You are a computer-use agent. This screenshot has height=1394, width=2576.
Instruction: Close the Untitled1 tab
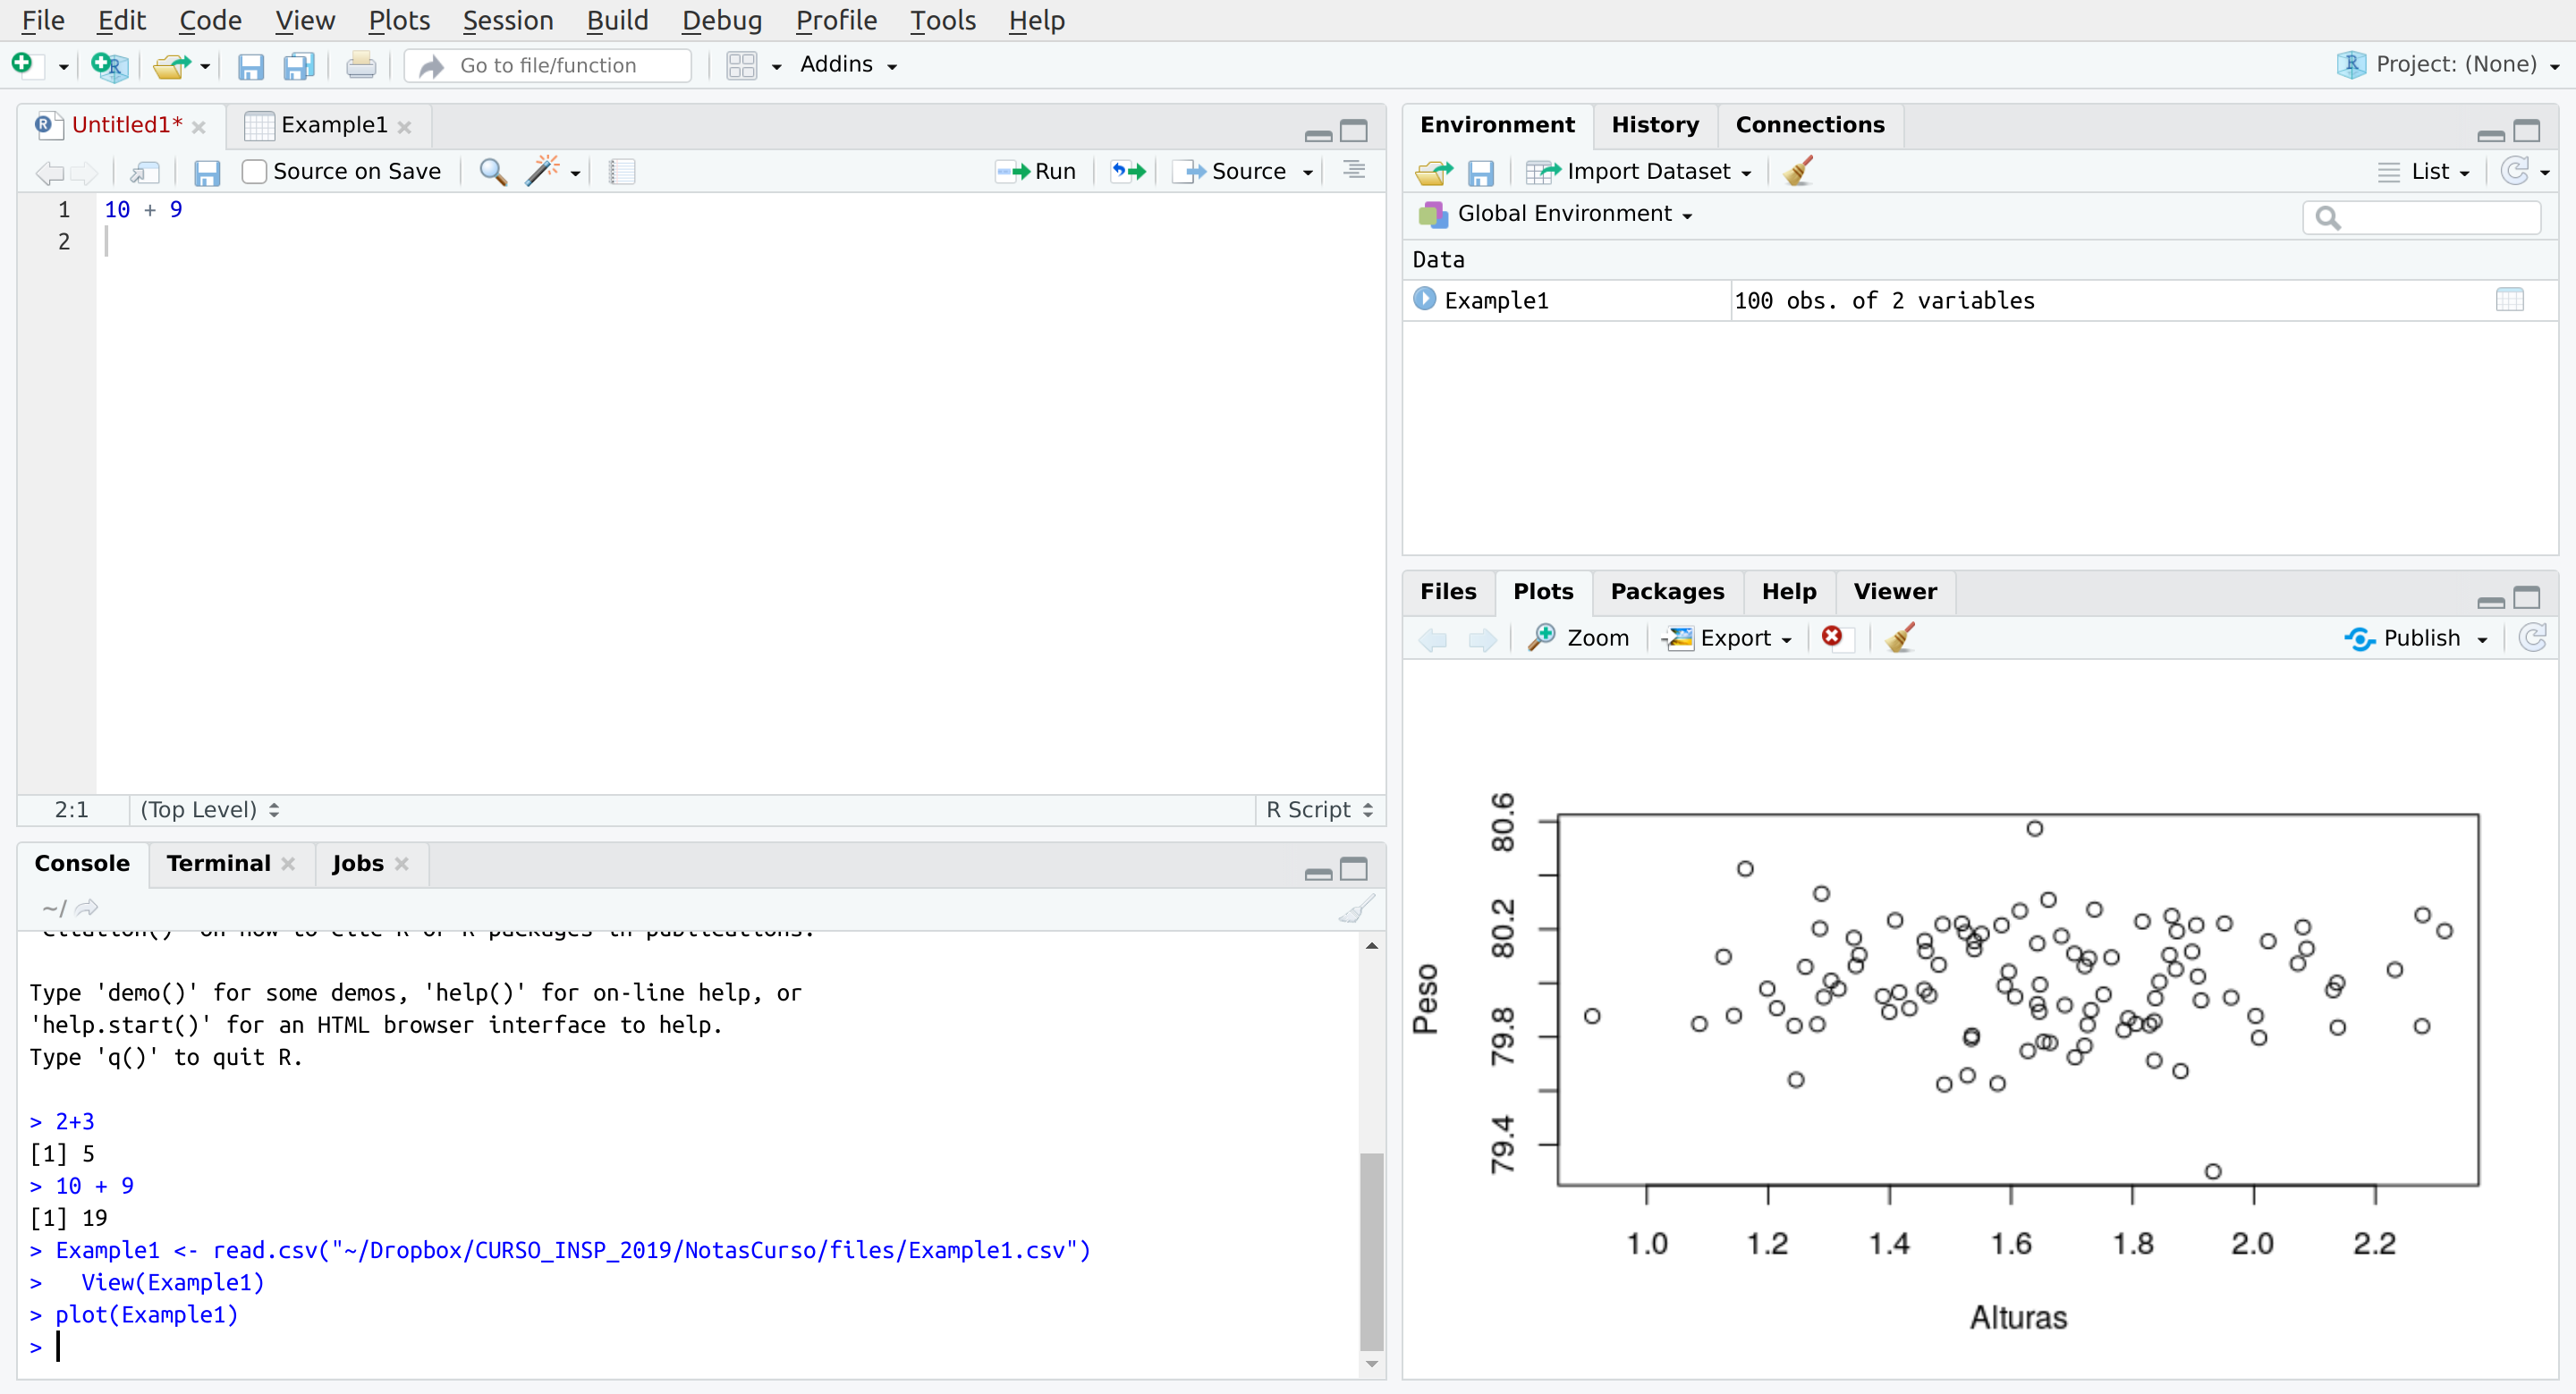click(x=199, y=127)
